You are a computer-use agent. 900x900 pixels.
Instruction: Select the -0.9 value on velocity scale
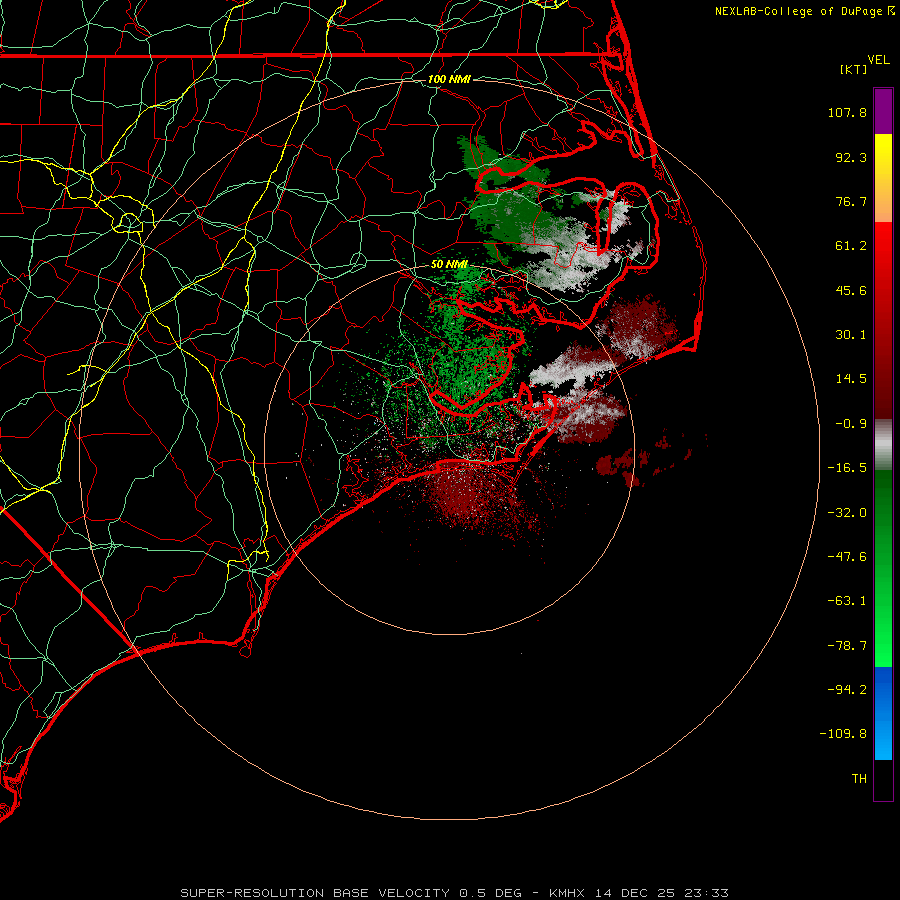tap(851, 424)
